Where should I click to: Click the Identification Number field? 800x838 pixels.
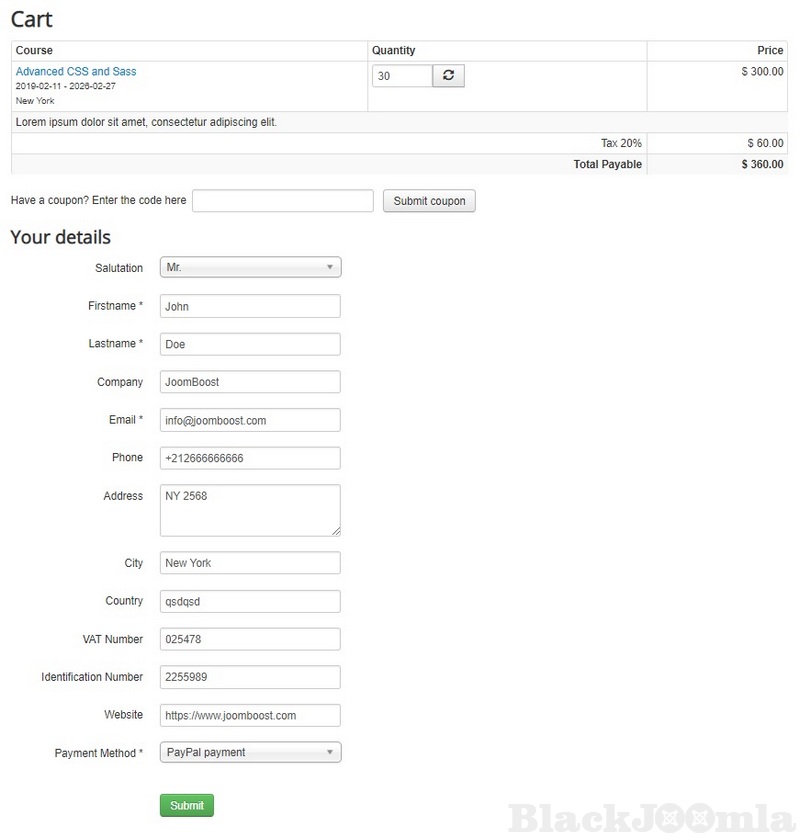pyautogui.click(x=250, y=677)
